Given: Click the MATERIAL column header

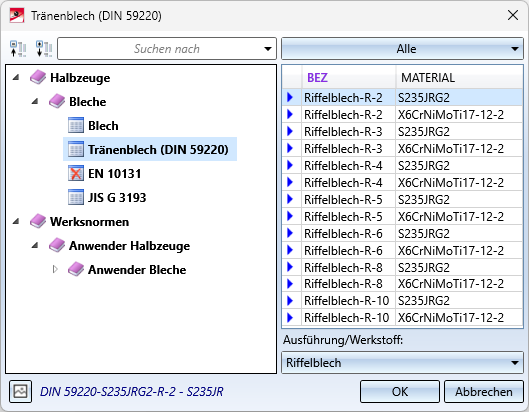Looking at the screenshot, I should [x=459, y=78].
